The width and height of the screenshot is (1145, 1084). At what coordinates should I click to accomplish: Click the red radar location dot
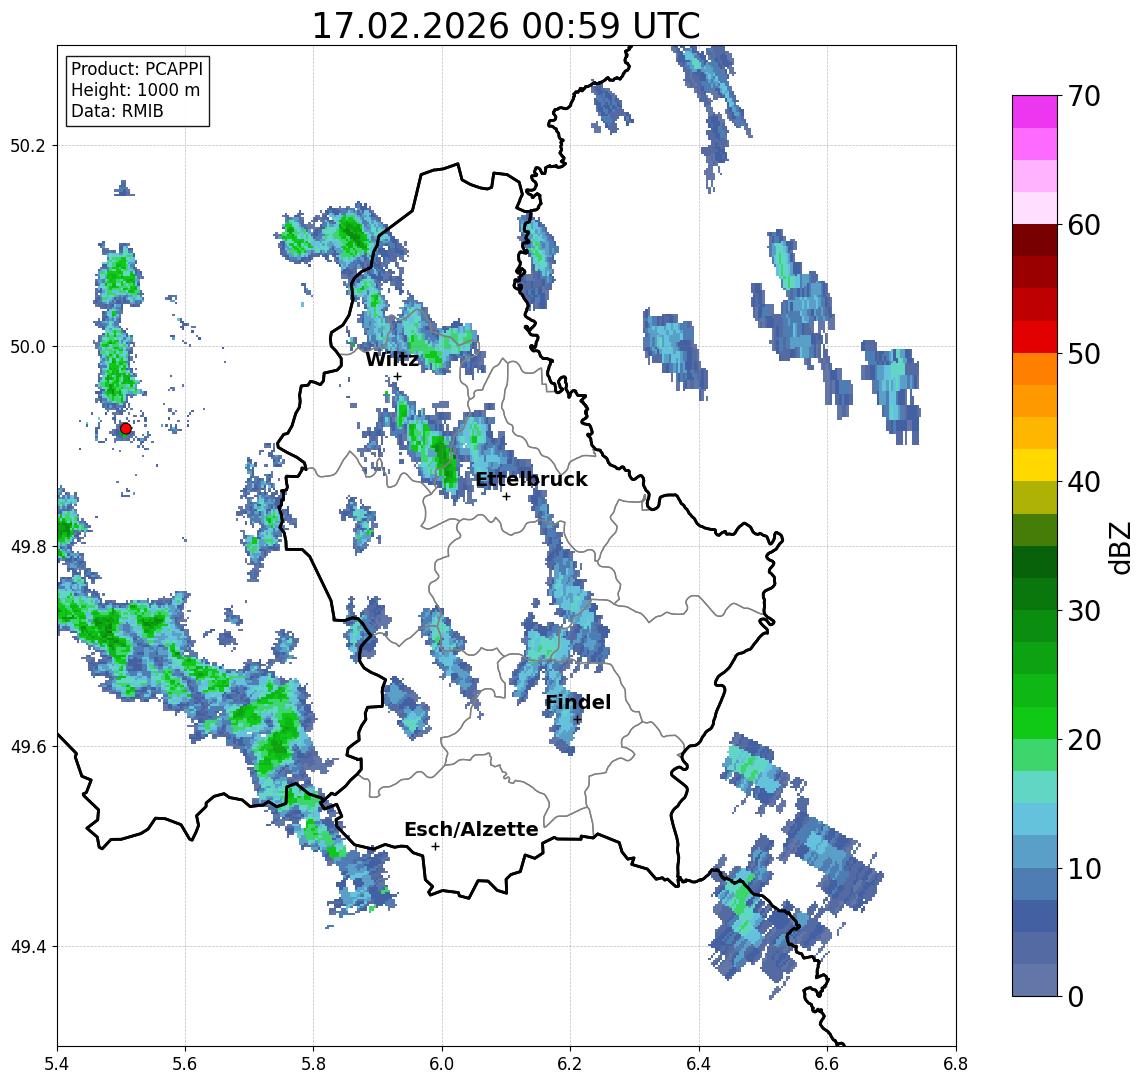click(126, 429)
